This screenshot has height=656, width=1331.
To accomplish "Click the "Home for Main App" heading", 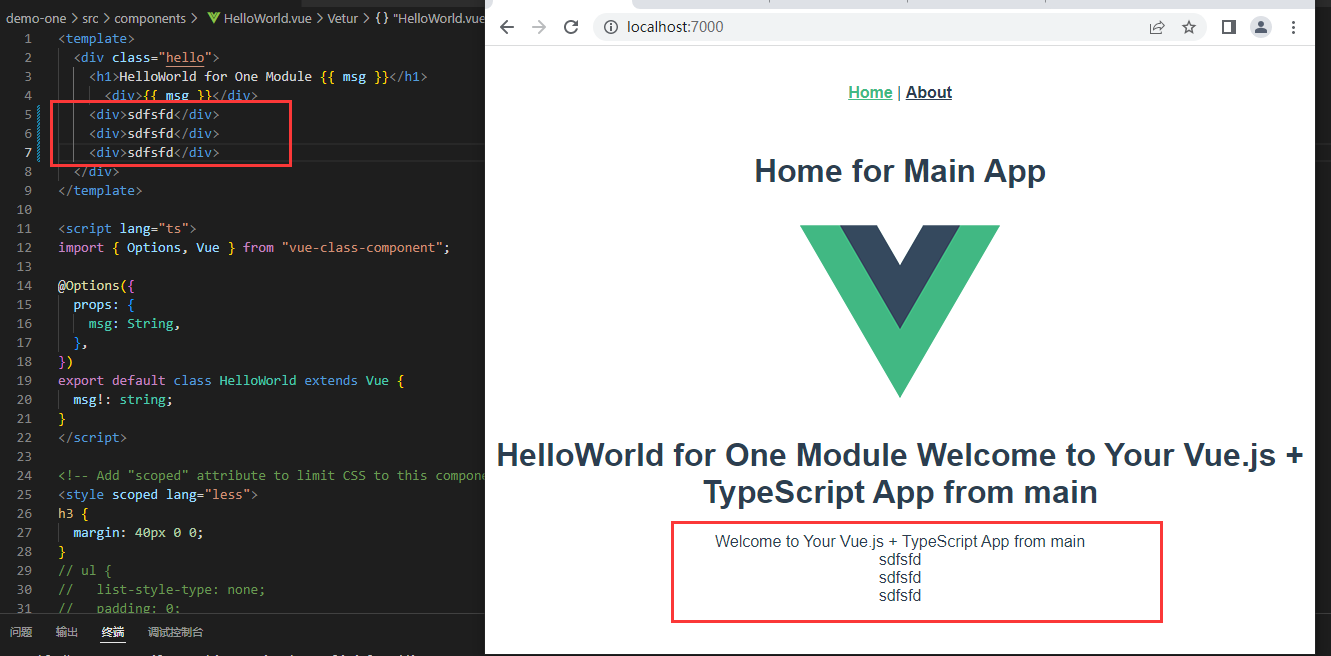I will point(900,171).
